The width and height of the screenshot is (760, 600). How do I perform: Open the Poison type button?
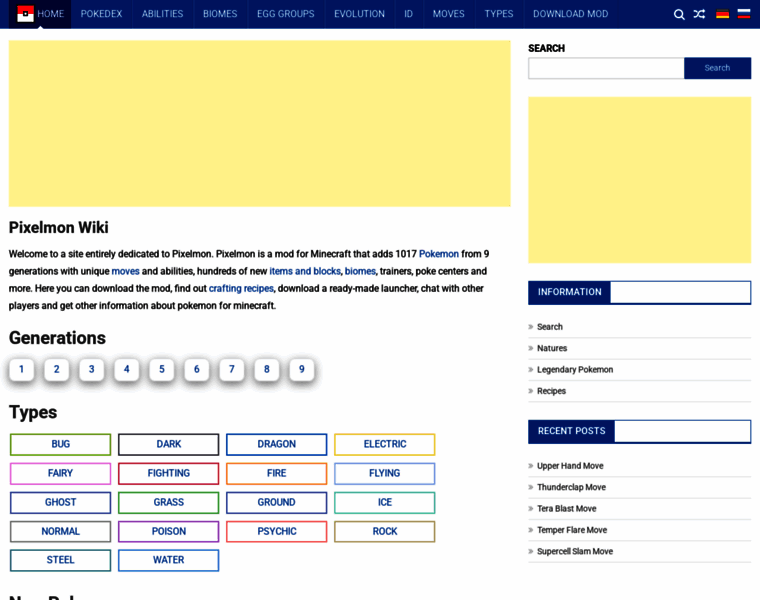pyautogui.click(x=169, y=532)
